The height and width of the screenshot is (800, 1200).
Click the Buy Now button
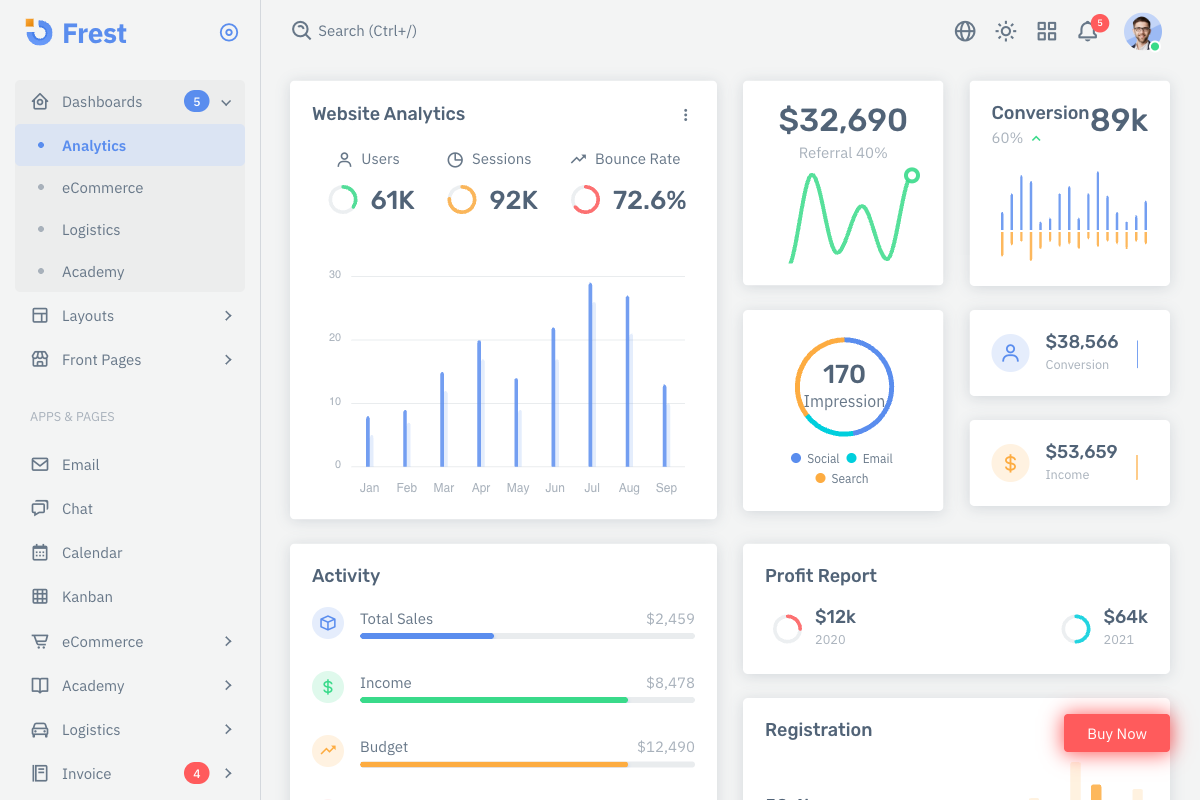[1116, 733]
